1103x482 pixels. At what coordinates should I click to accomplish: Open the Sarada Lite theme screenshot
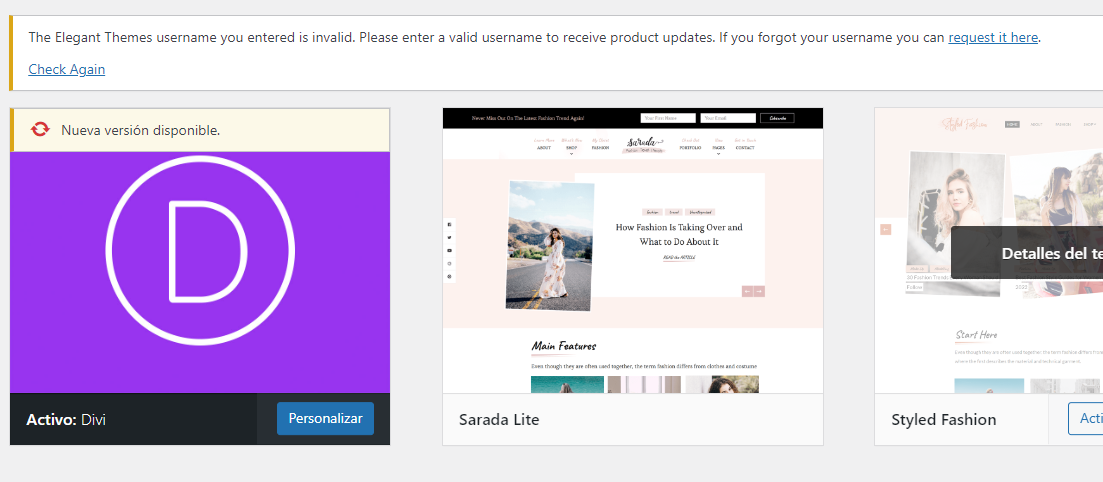632,250
